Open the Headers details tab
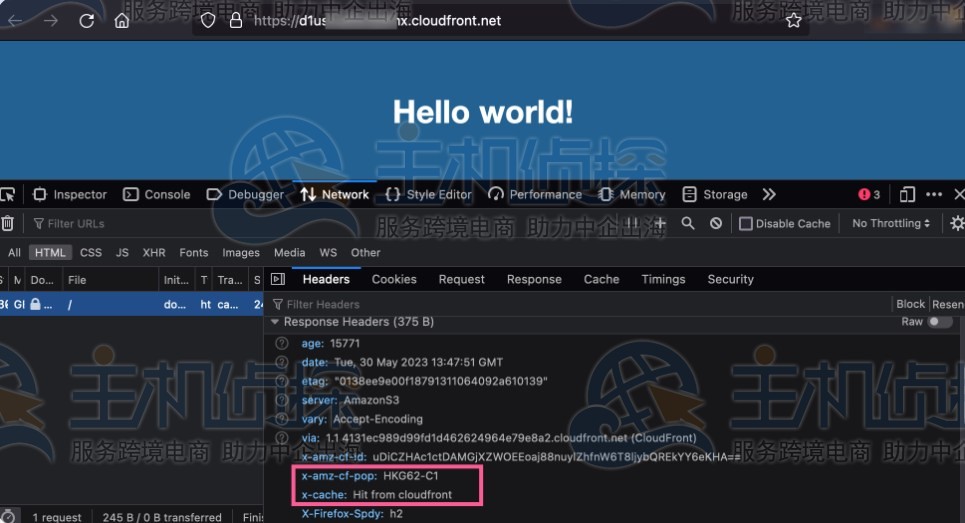 326,279
